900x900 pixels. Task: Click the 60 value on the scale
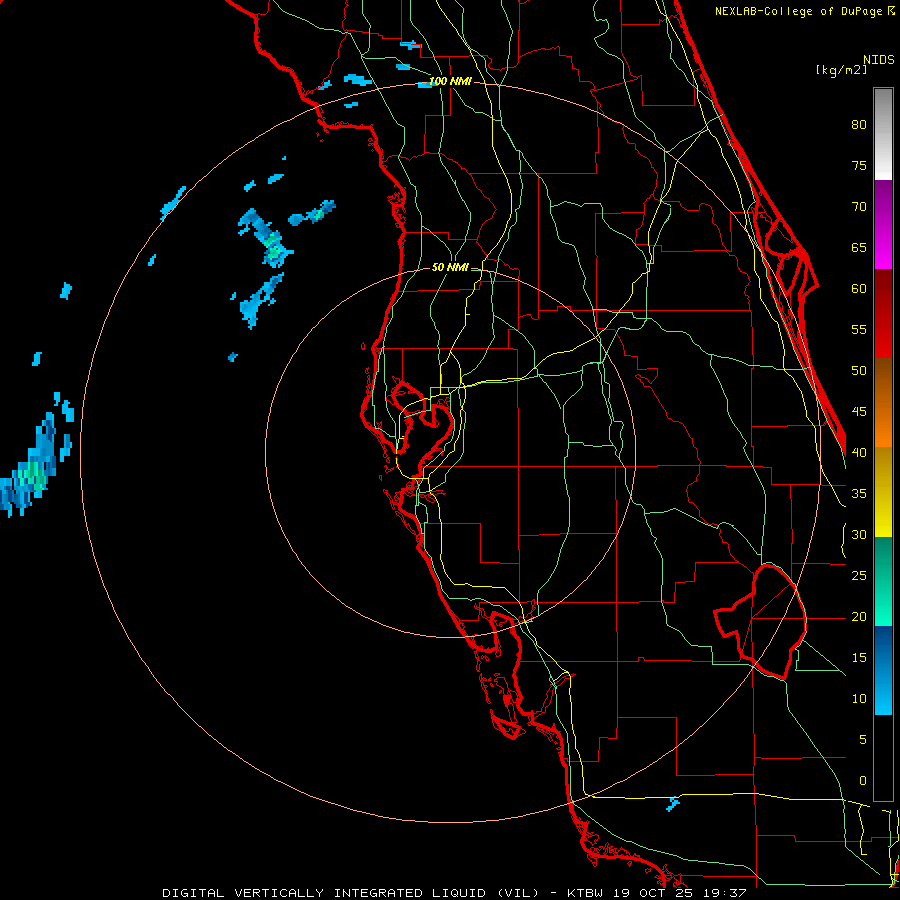[859, 289]
